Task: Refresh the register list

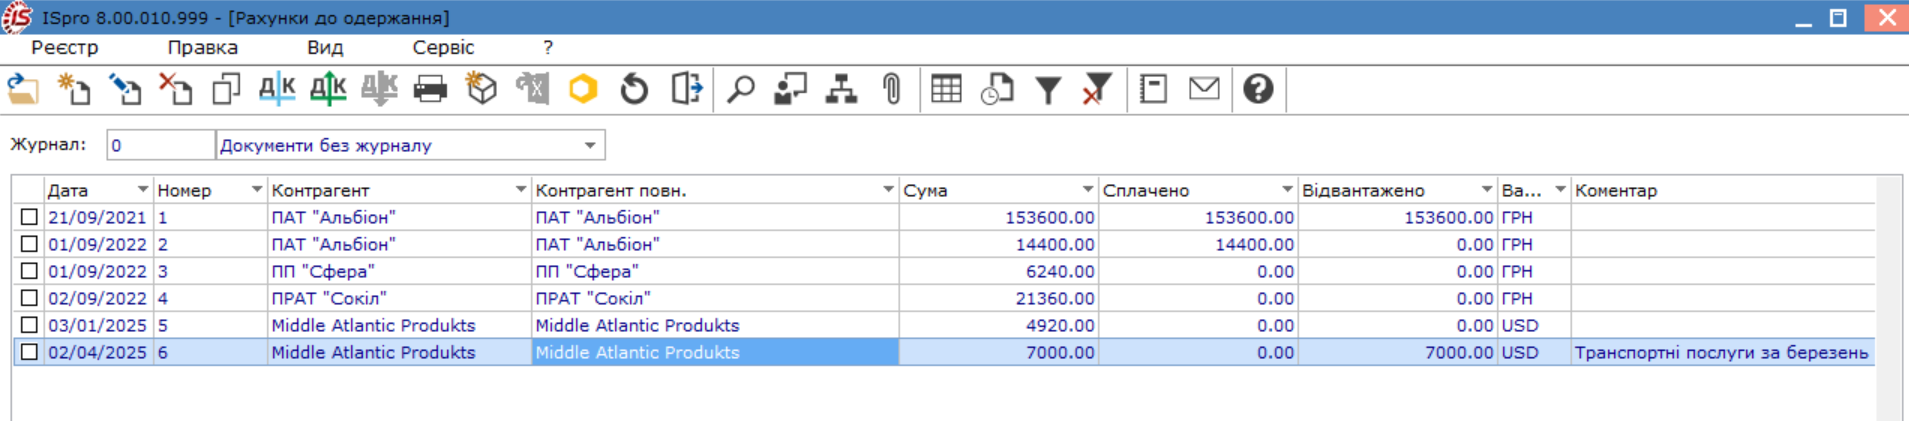Action: tap(634, 90)
